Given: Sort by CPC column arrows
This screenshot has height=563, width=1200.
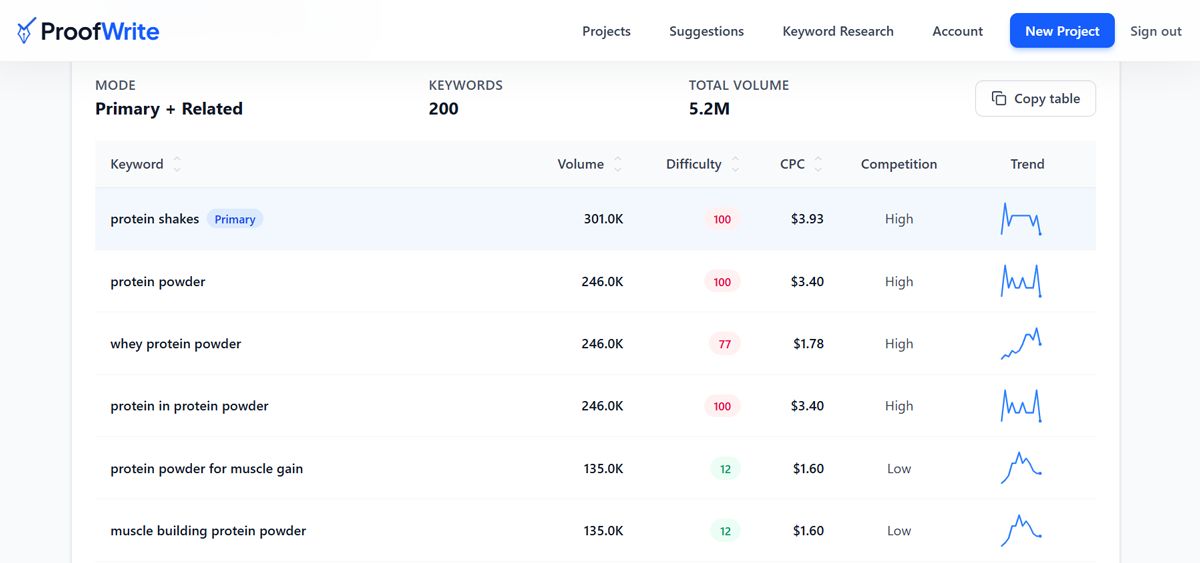Looking at the screenshot, I should tap(818, 164).
